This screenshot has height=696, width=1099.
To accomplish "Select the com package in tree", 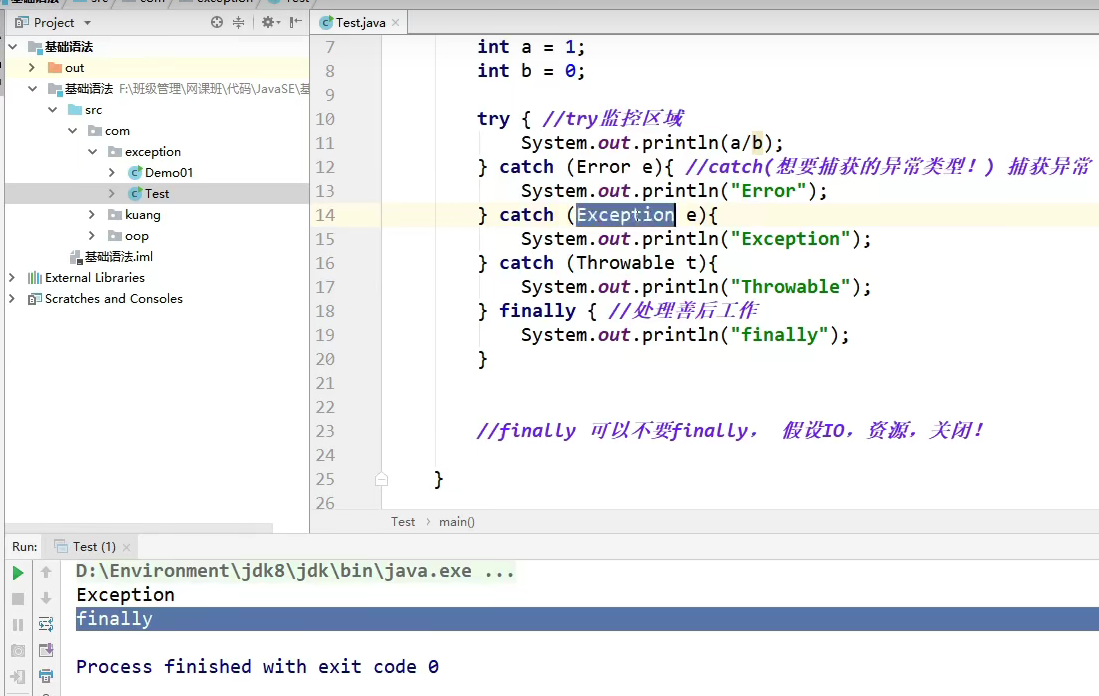I will pyautogui.click(x=117, y=131).
